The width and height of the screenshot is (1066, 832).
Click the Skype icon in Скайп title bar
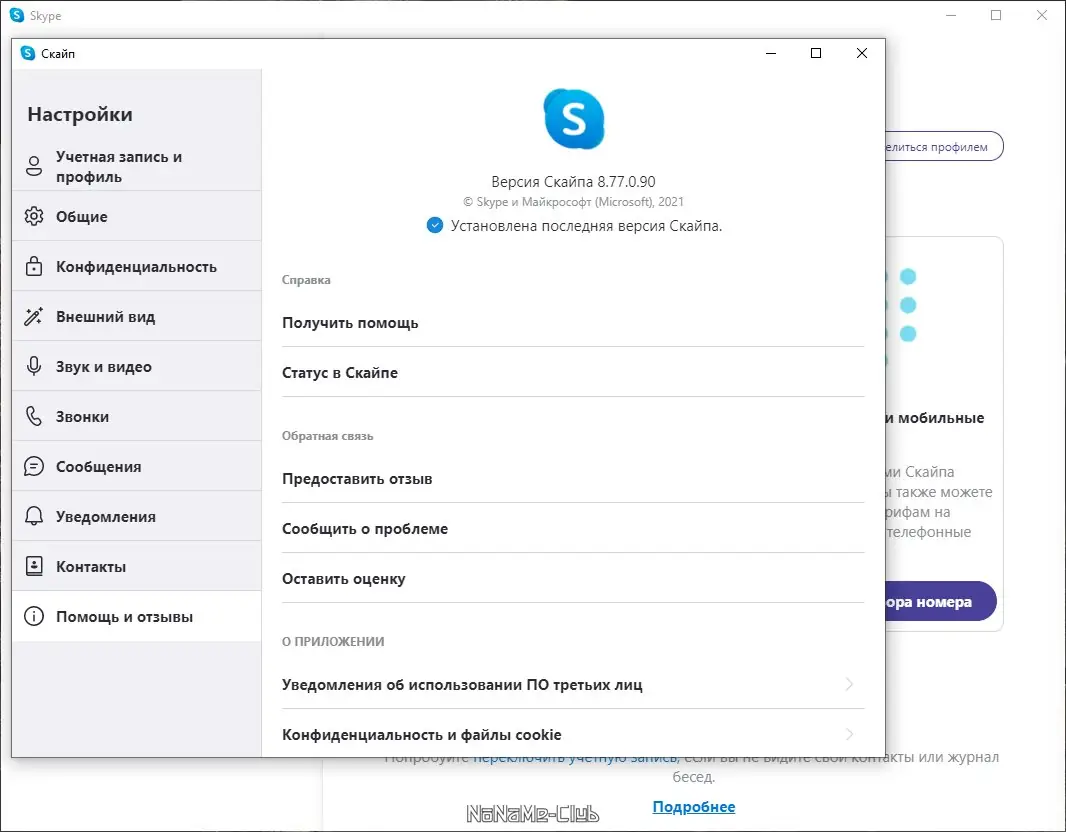click(x=28, y=53)
